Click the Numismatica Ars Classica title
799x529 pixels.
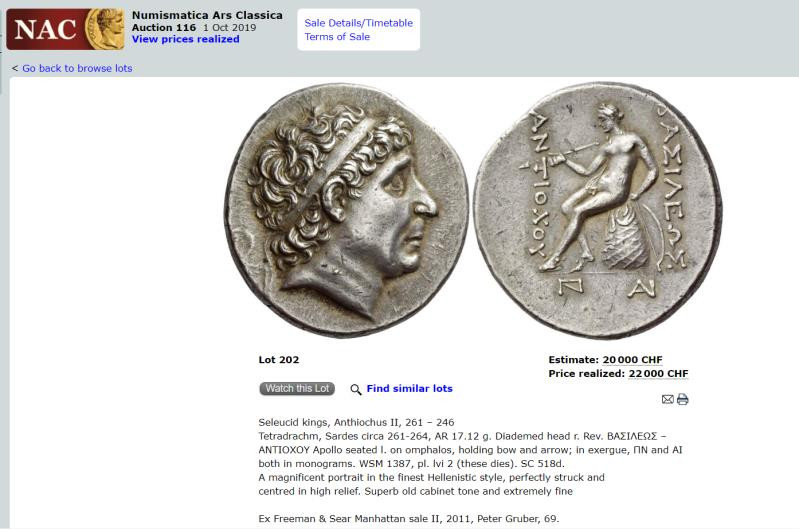(207, 15)
